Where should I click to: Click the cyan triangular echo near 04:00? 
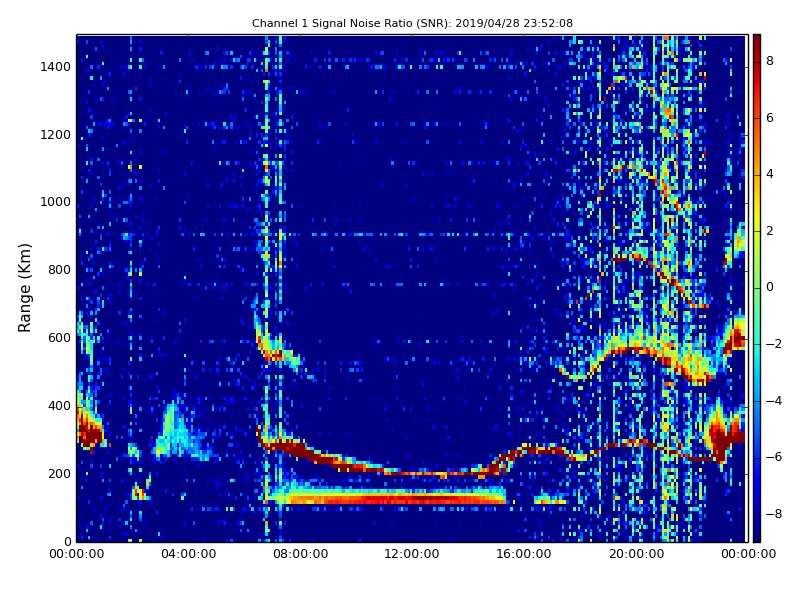point(178,431)
